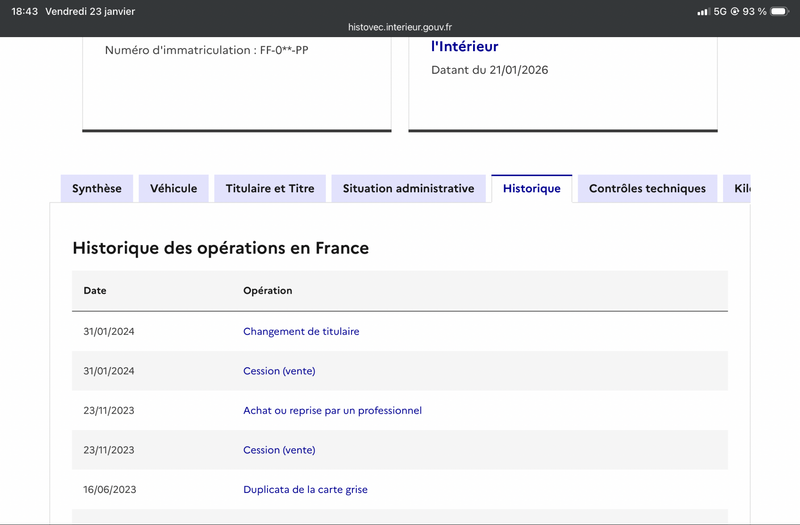Switch to the Véhicule tab

coord(173,188)
